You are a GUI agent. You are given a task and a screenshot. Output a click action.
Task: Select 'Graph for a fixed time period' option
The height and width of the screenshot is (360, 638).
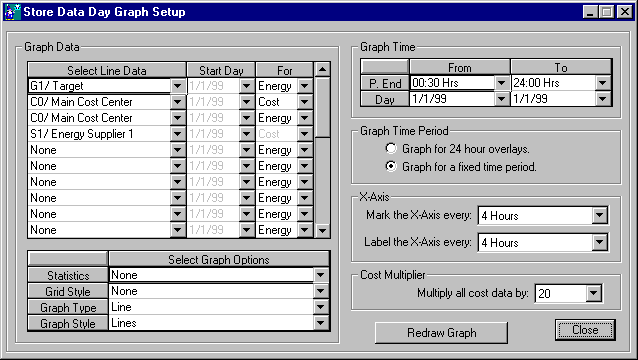point(391,166)
